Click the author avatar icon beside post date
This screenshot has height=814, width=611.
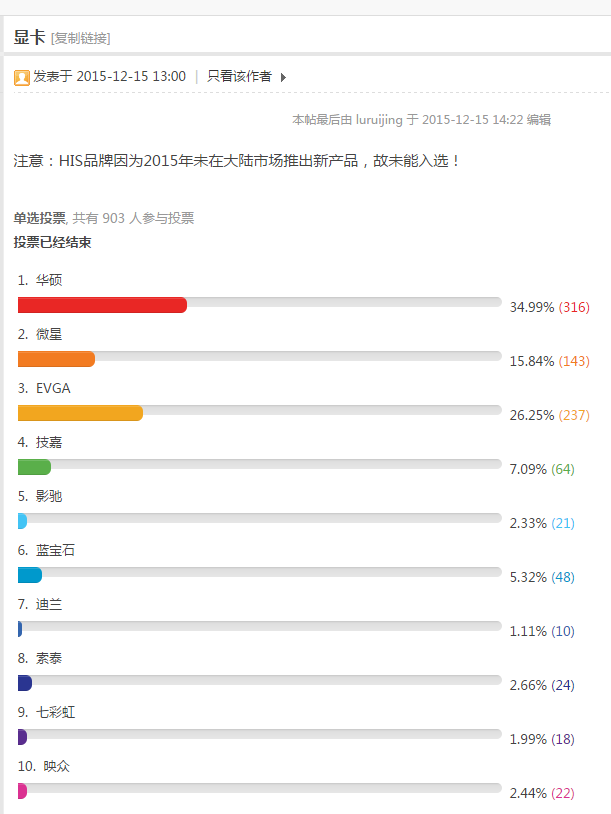[x=22, y=77]
